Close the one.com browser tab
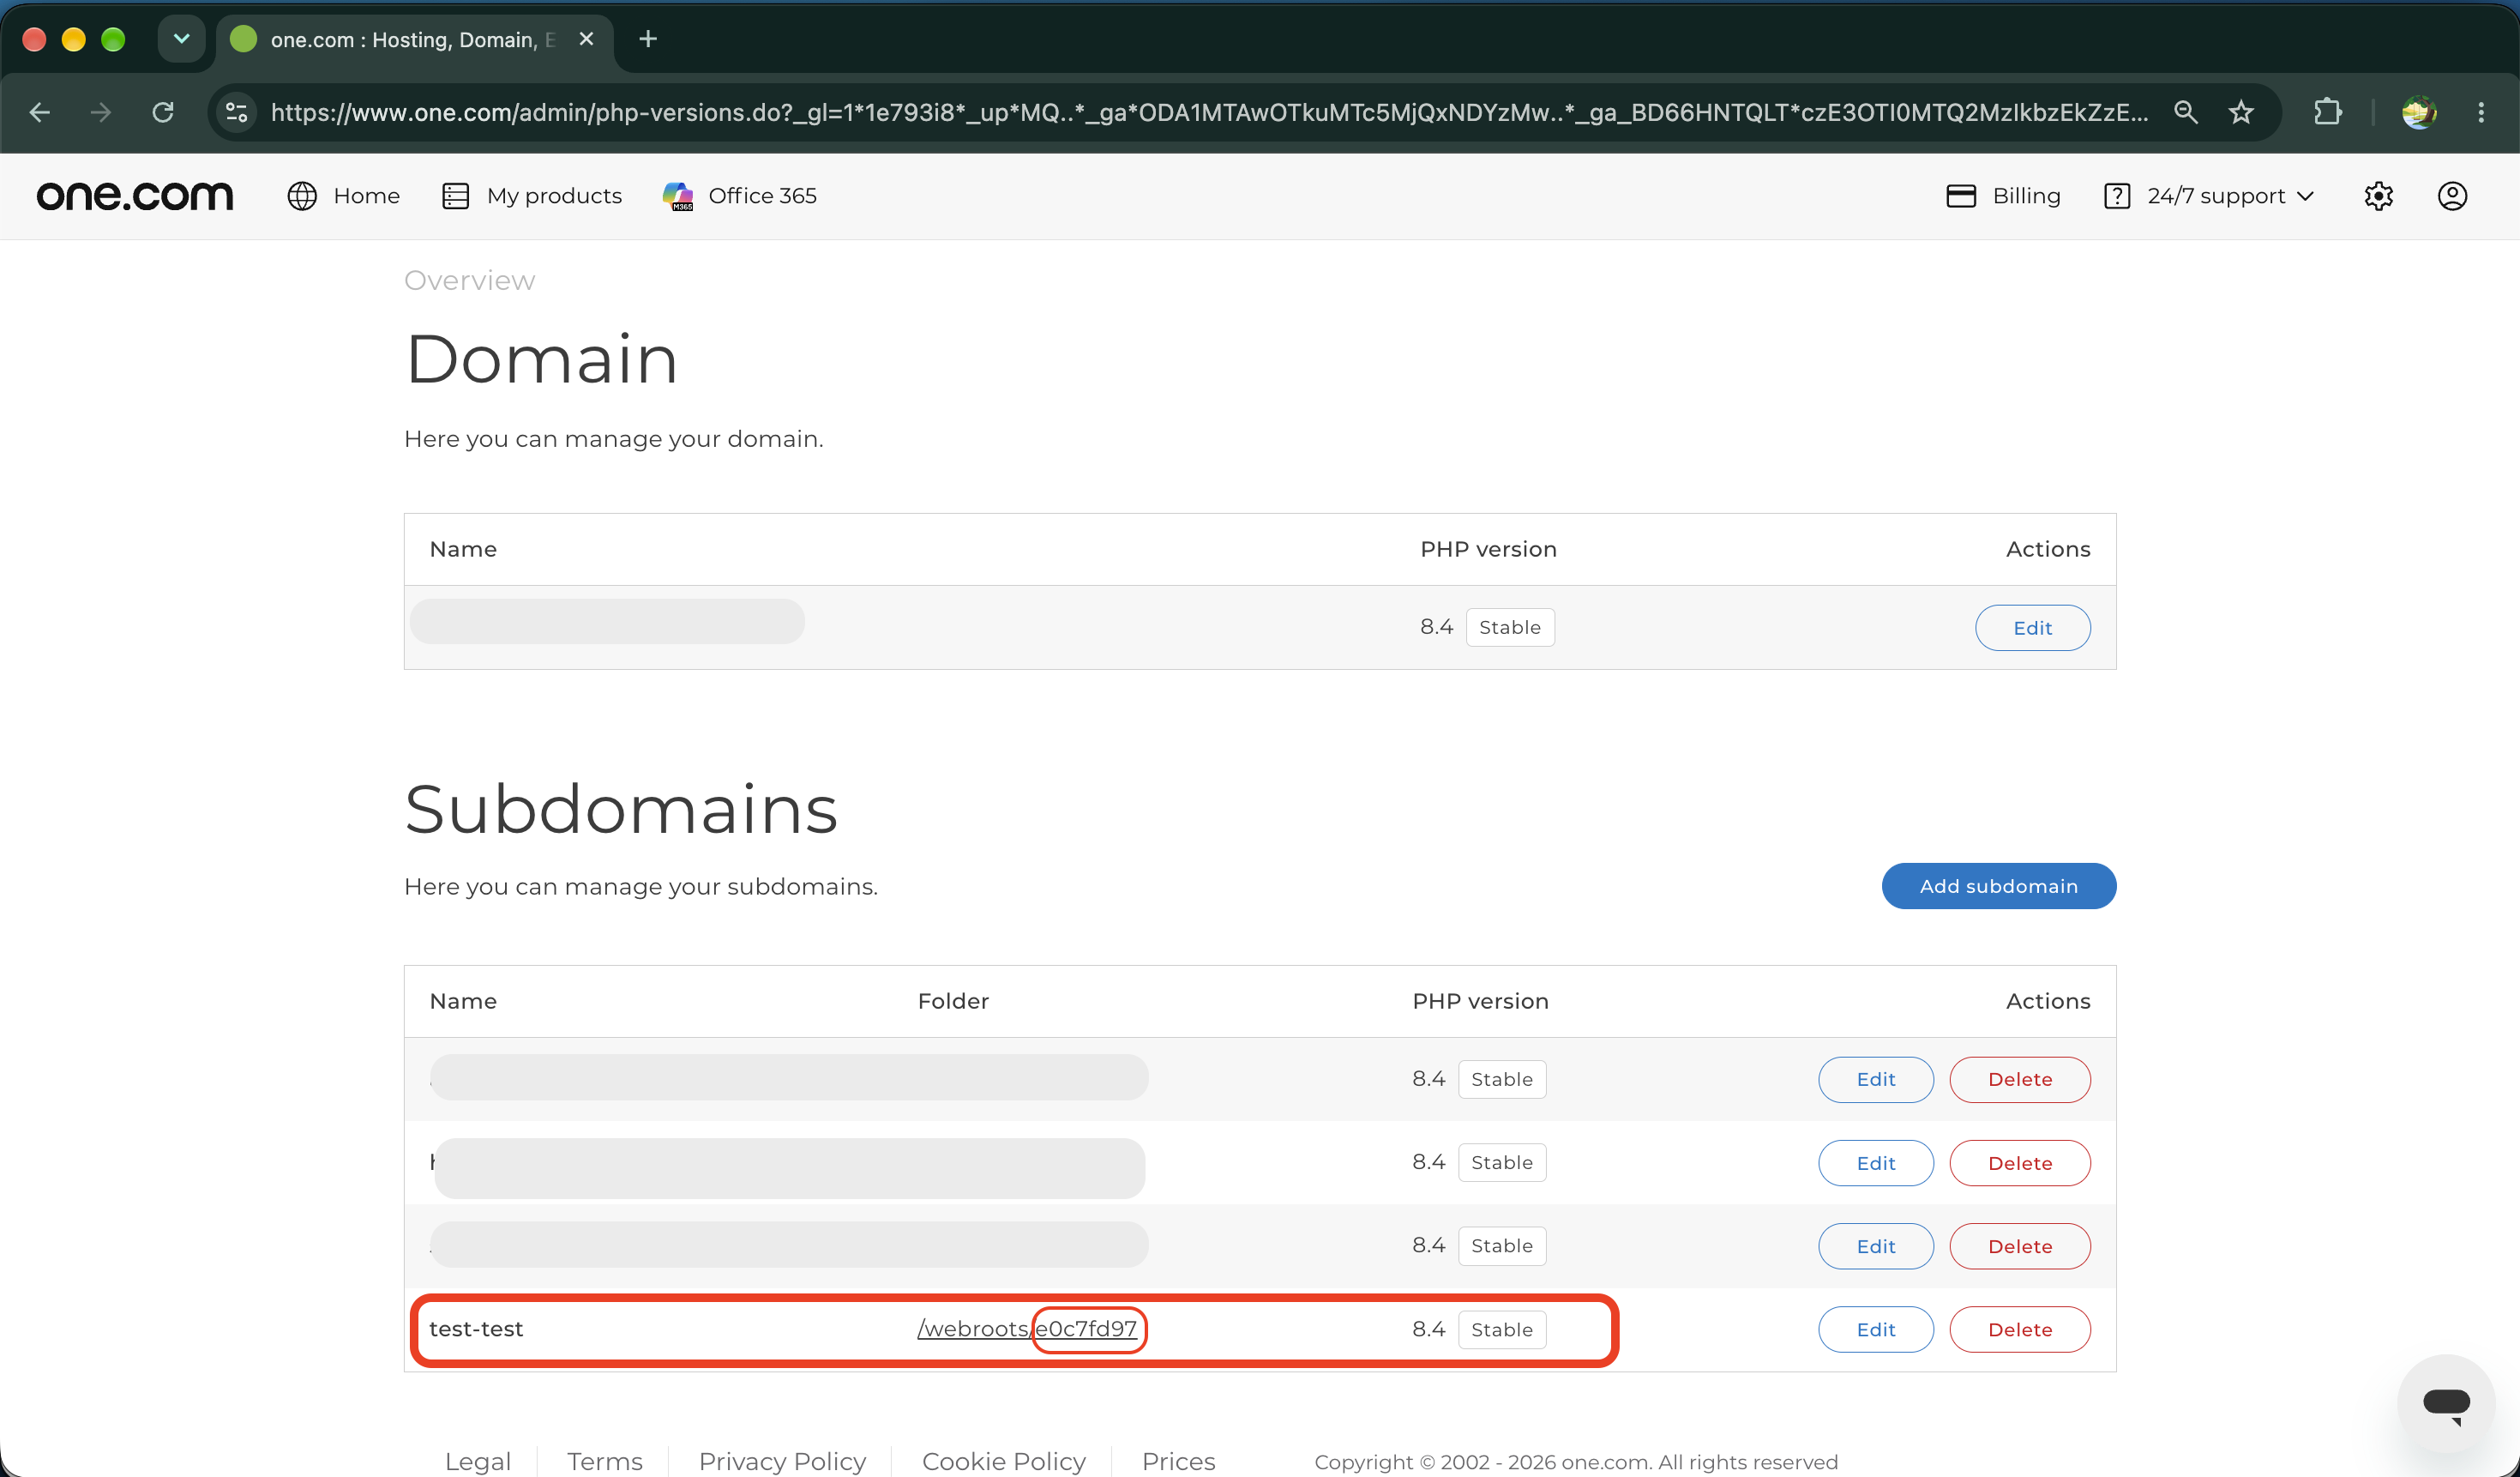The height and width of the screenshot is (1477, 2520). click(x=587, y=39)
